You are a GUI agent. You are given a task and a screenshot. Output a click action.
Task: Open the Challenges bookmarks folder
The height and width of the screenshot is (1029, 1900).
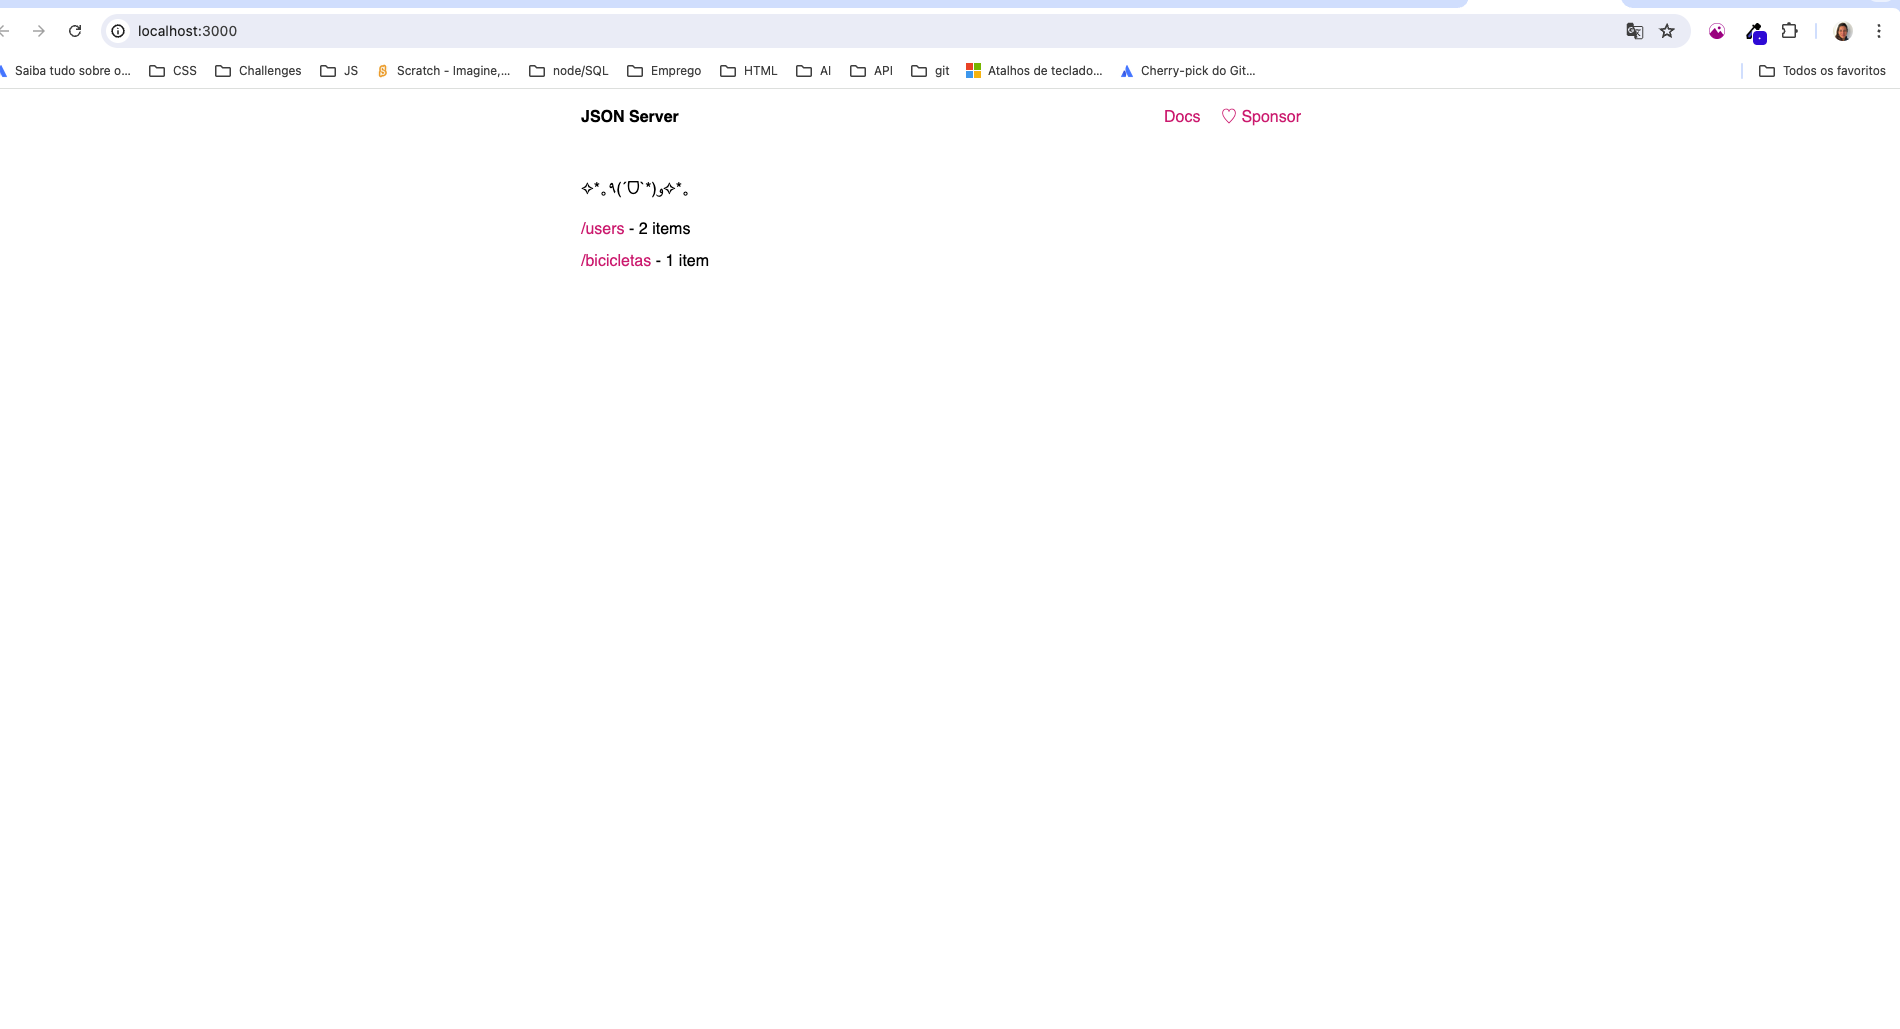(x=258, y=71)
